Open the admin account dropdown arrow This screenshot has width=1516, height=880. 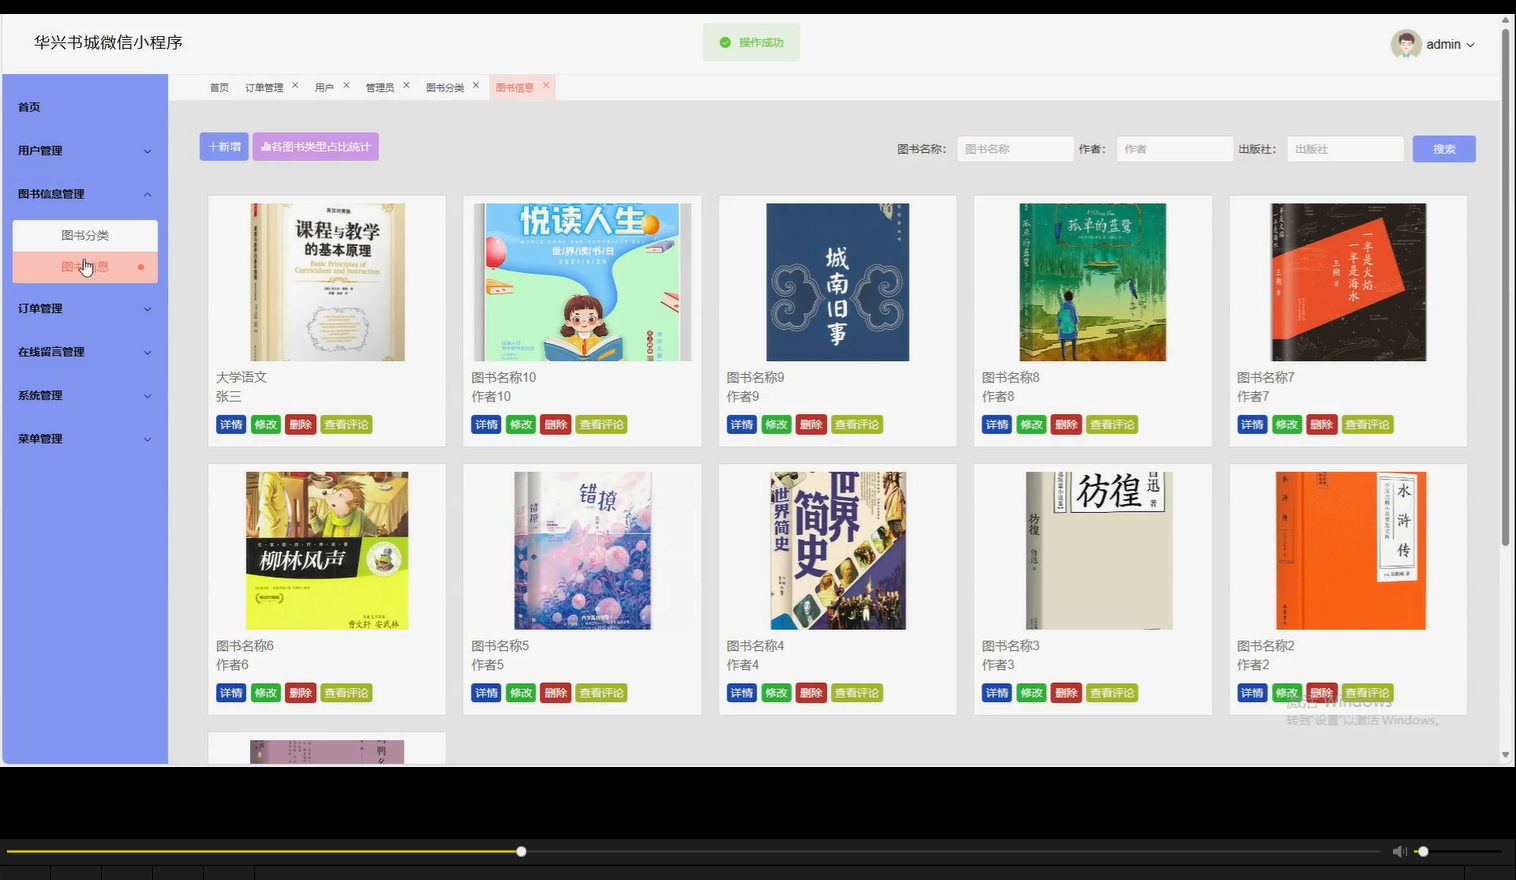pyautogui.click(x=1470, y=45)
